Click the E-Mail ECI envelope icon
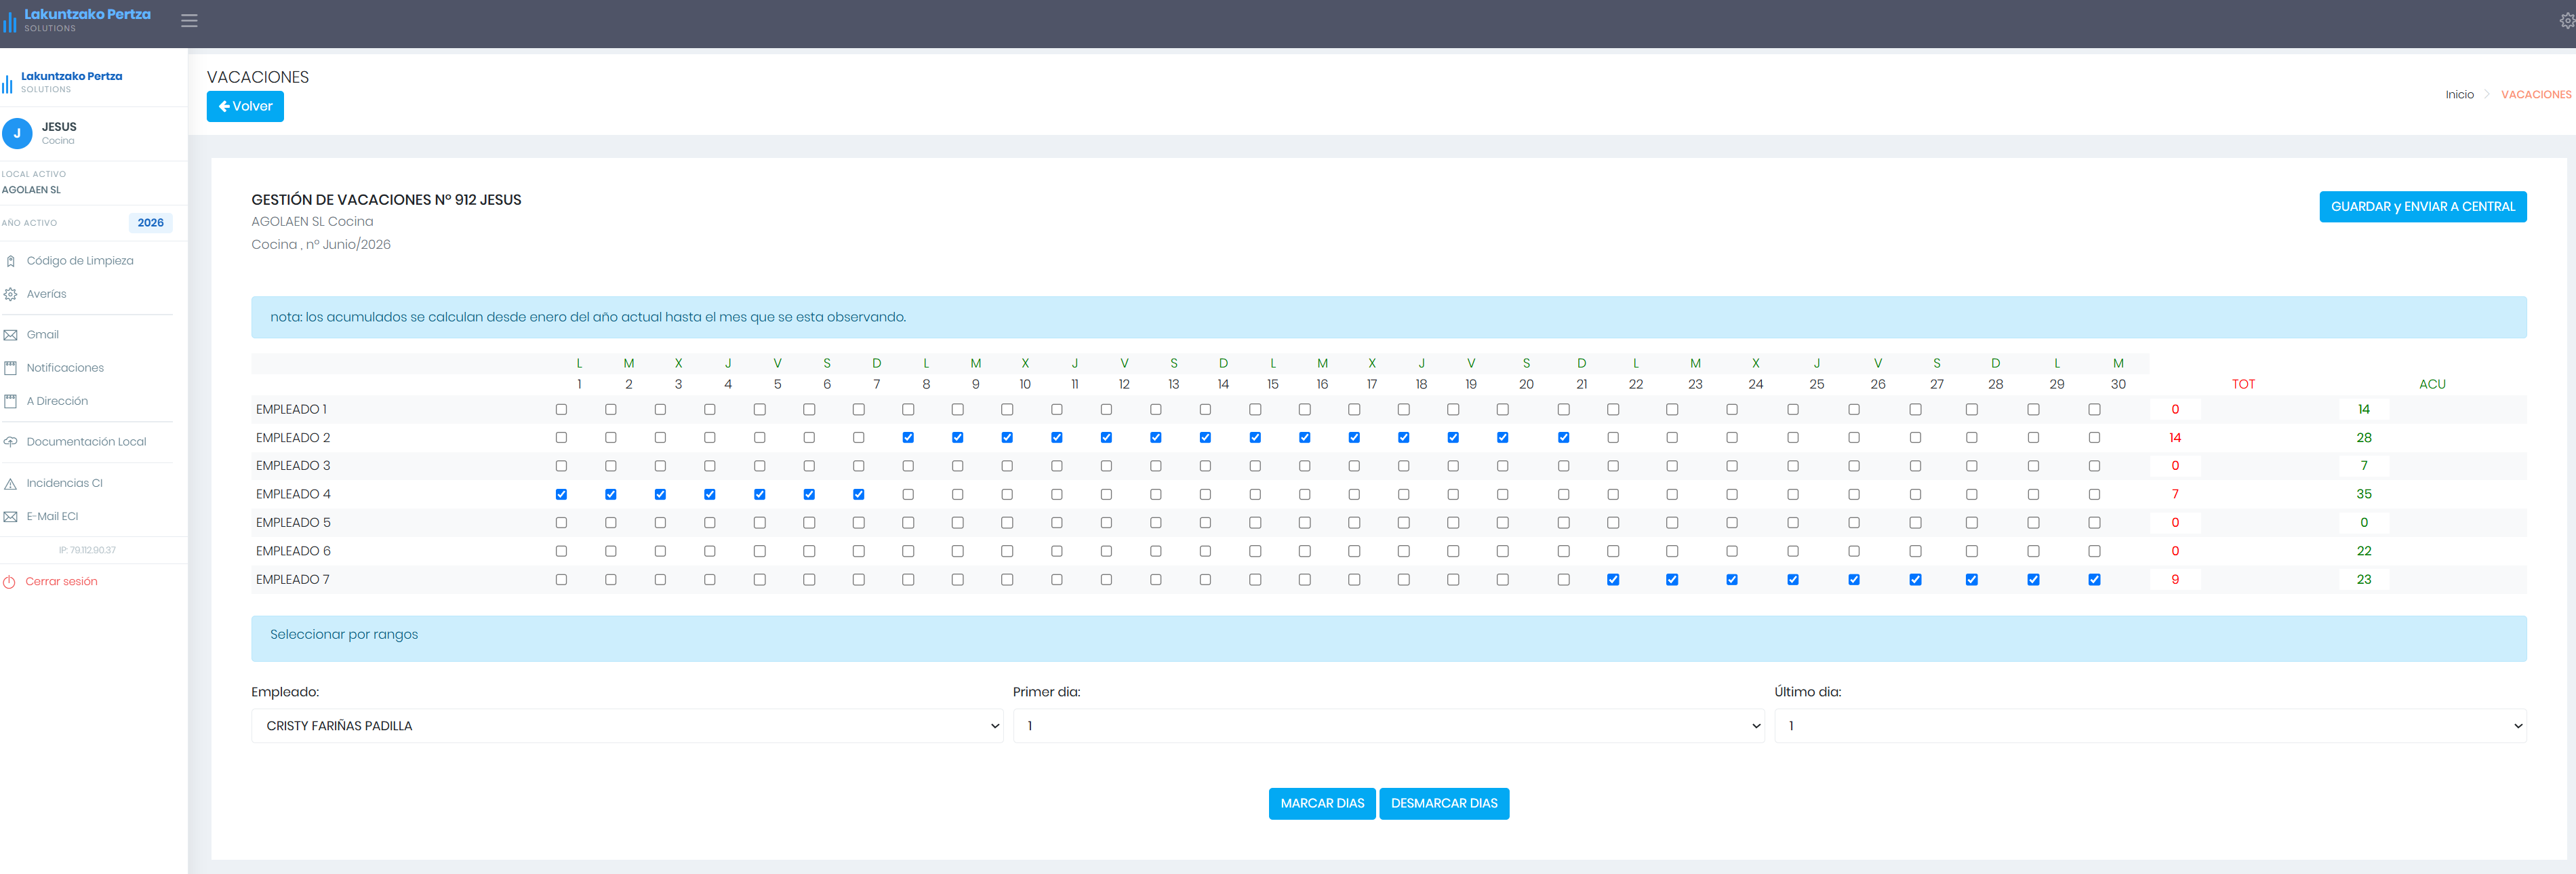2576x874 pixels. [11, 517]
